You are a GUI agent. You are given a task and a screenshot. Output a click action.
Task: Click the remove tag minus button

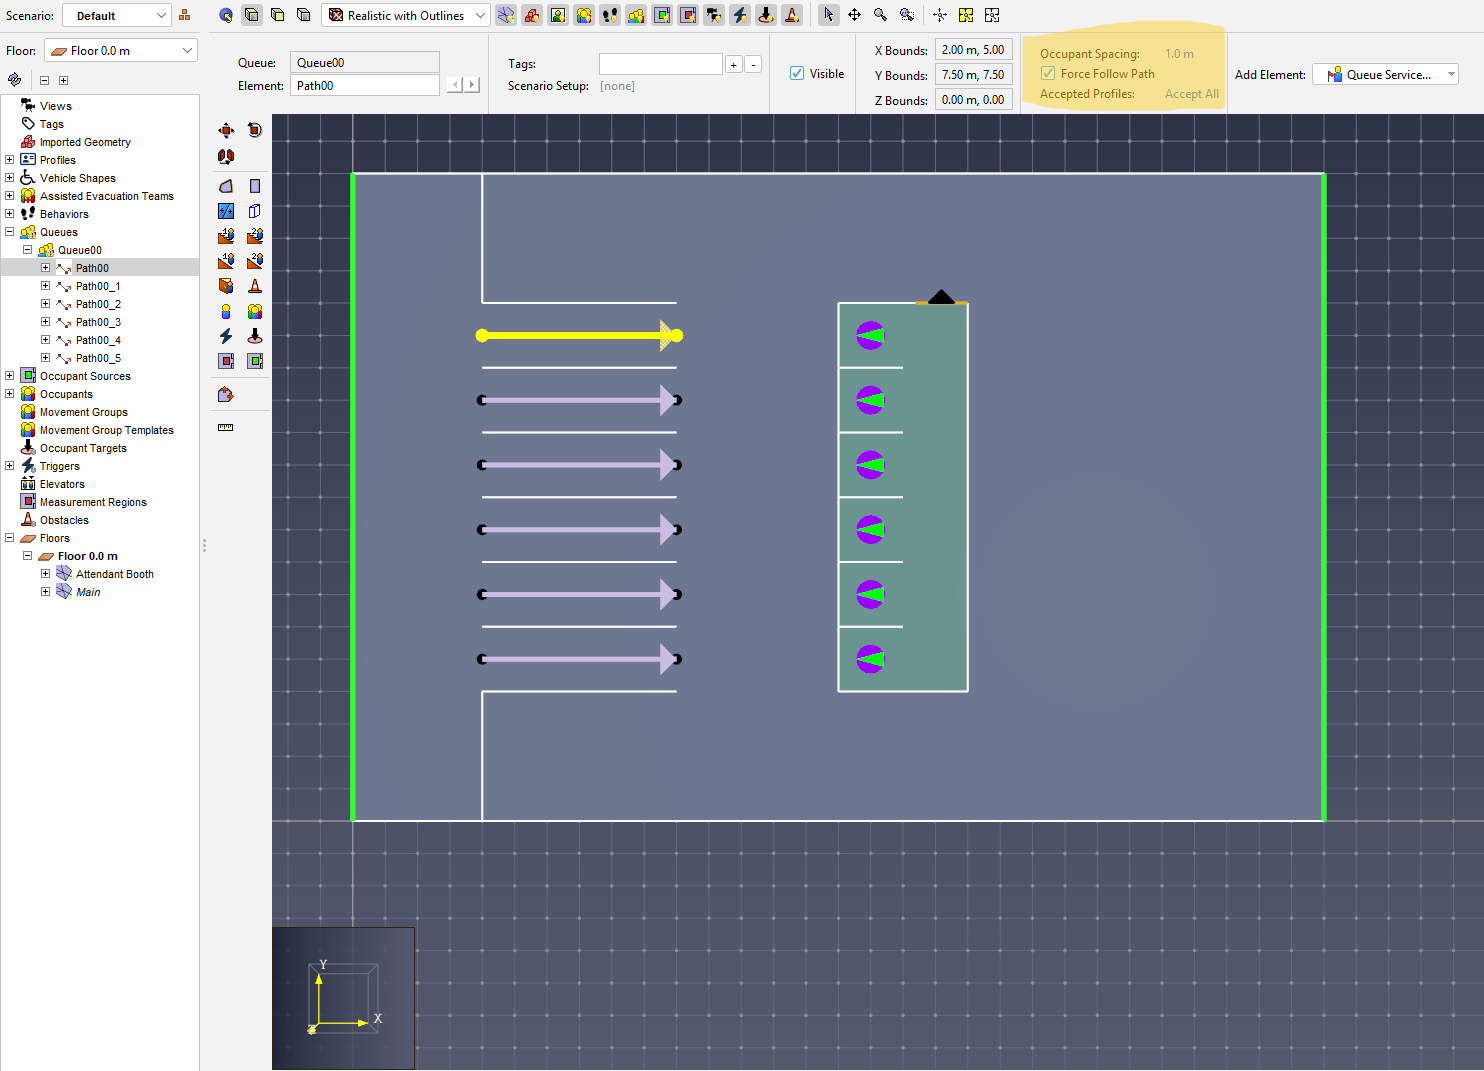753,64
